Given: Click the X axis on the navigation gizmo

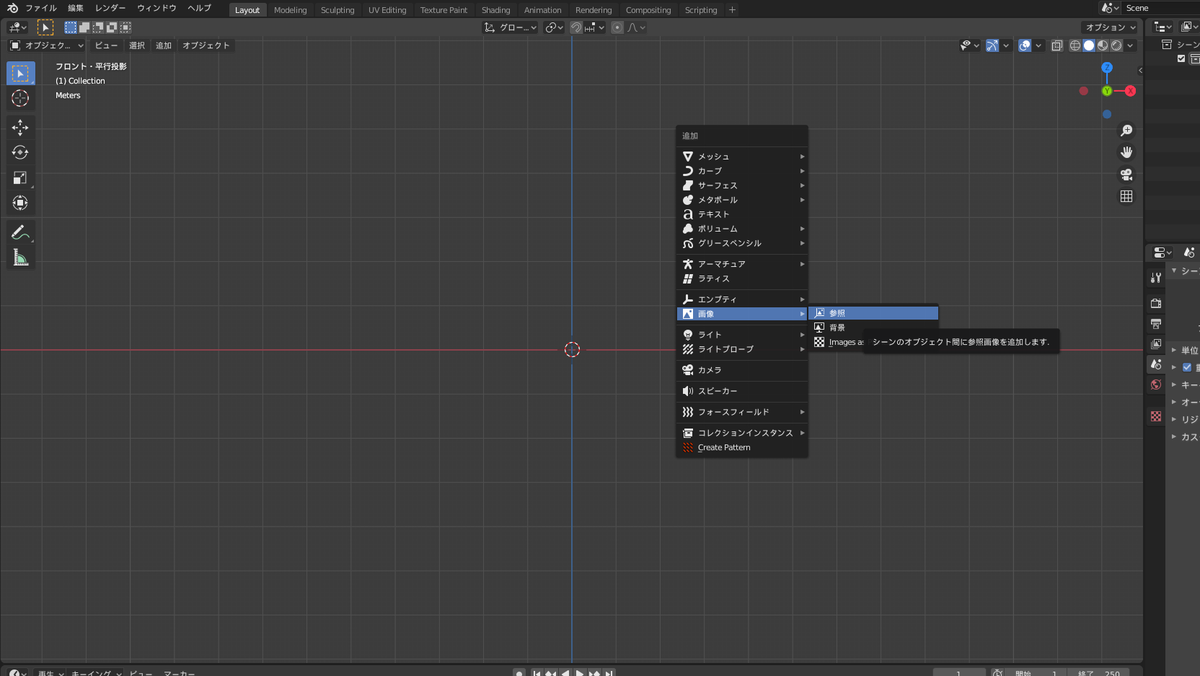Looking at the screenshot, I should click(x=1130, y=91).
